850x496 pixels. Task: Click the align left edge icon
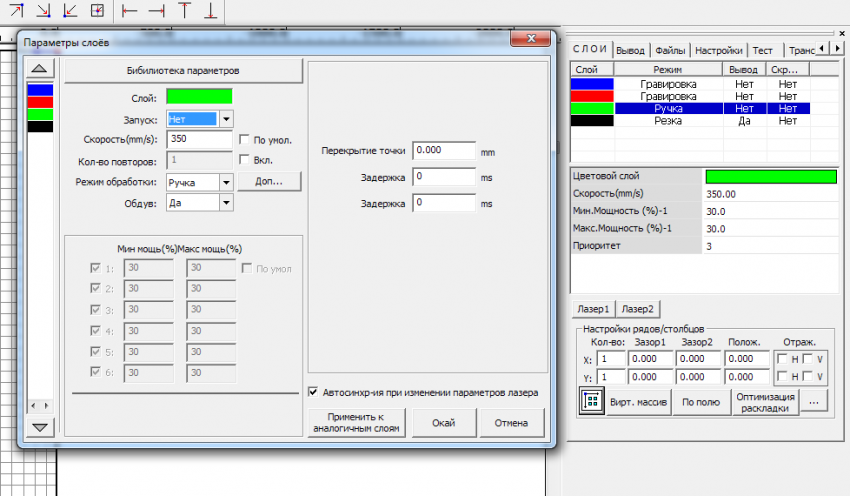pos(129,11)
